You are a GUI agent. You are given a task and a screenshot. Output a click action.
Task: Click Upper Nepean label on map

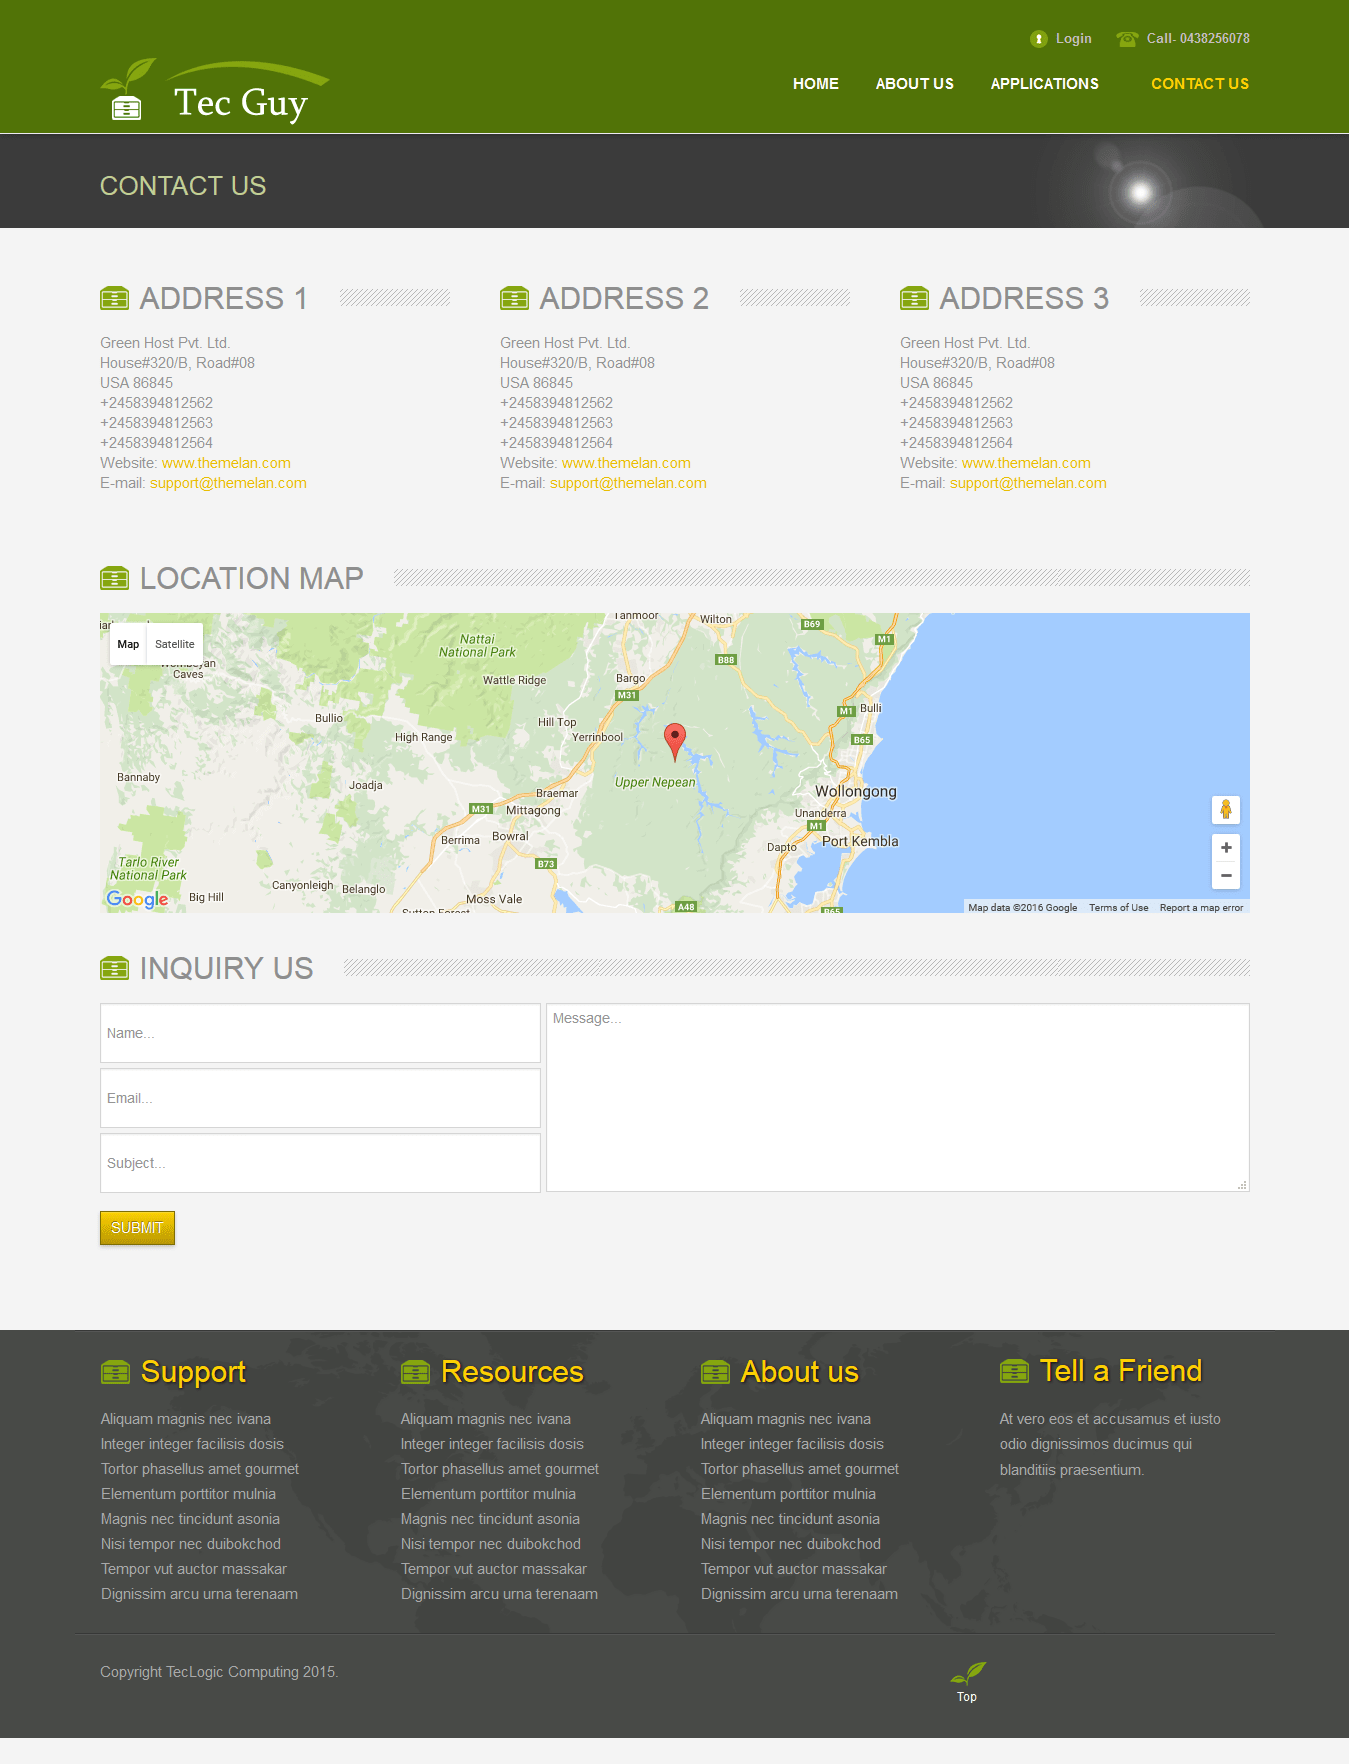coord(655,783)
